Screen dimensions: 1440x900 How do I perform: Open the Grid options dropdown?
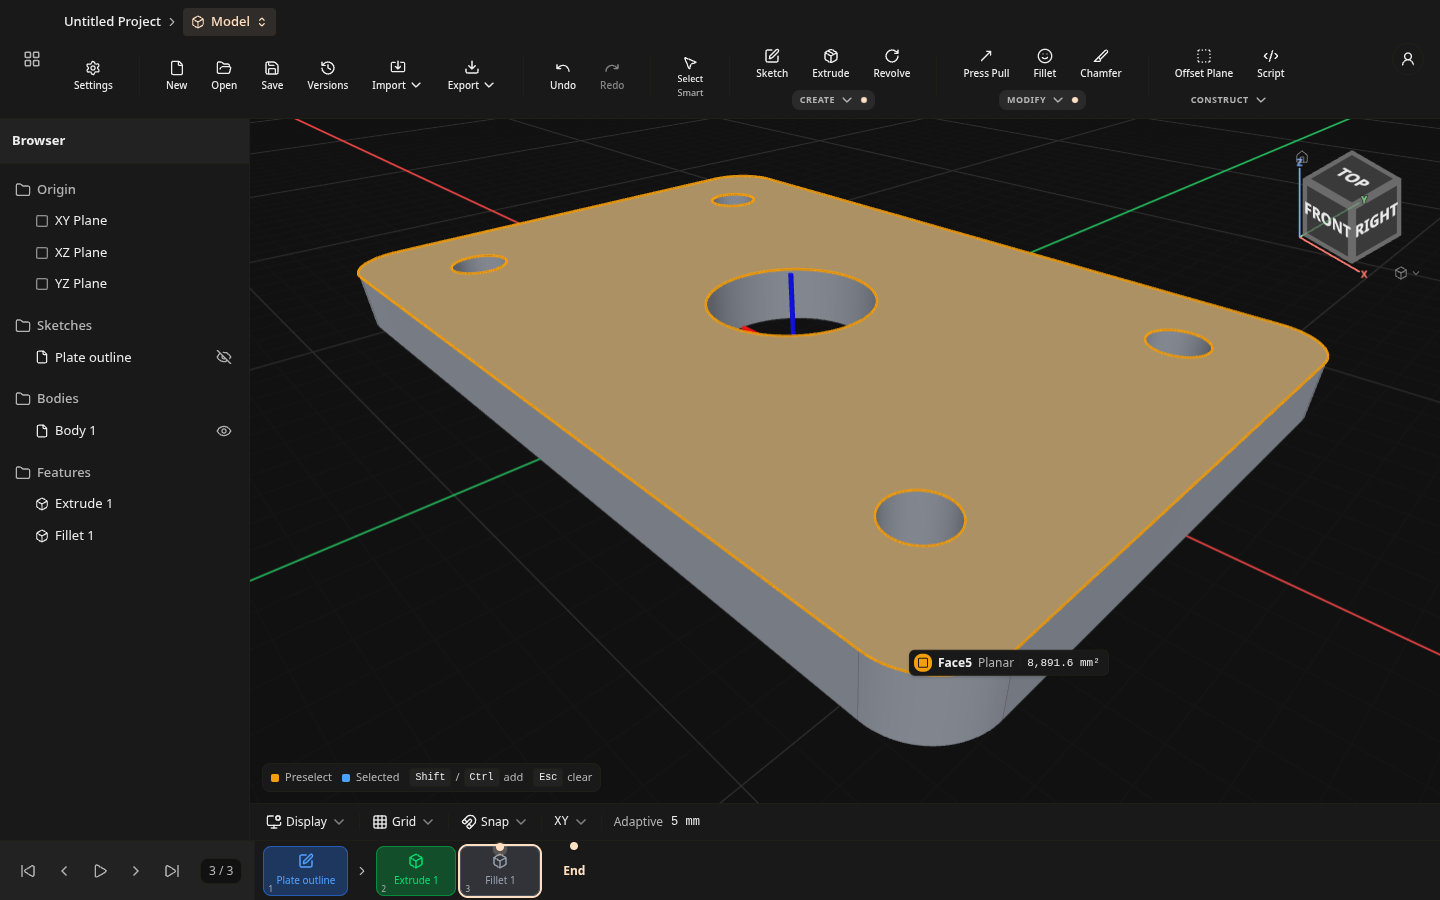point(403,822)
